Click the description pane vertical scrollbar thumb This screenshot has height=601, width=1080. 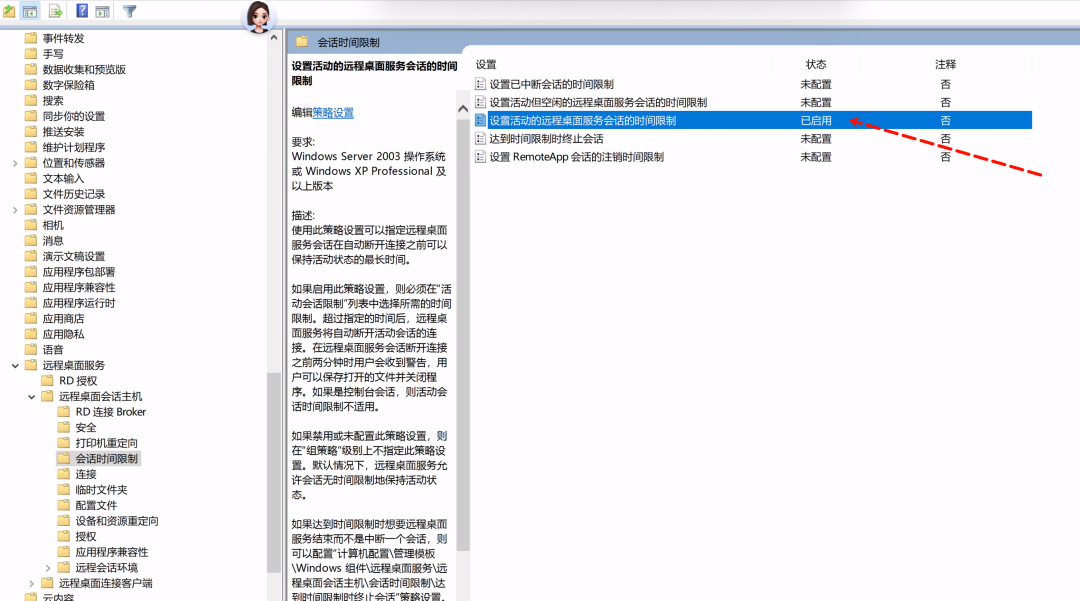coord(463,334)
